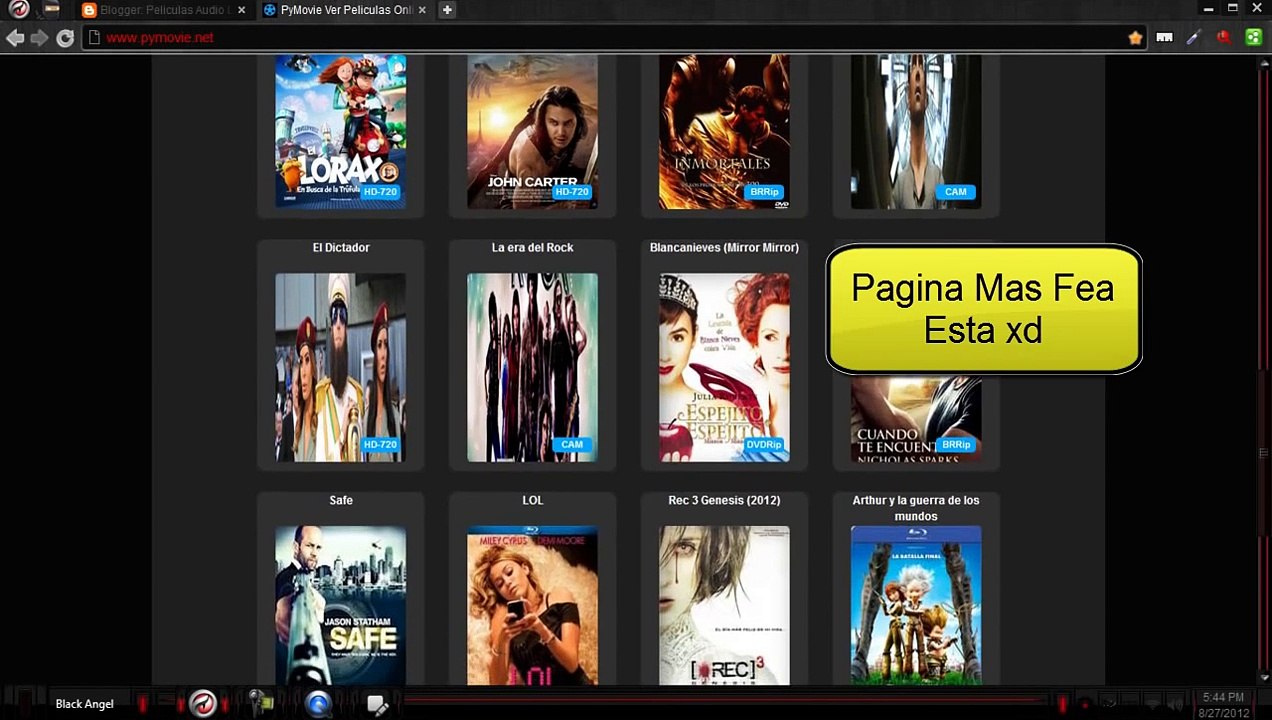Click the Black Angel taskbar label
Image resolution: width=1272 pixels, height=720 pixels.
pyautogui.click(x=85, y=704)
